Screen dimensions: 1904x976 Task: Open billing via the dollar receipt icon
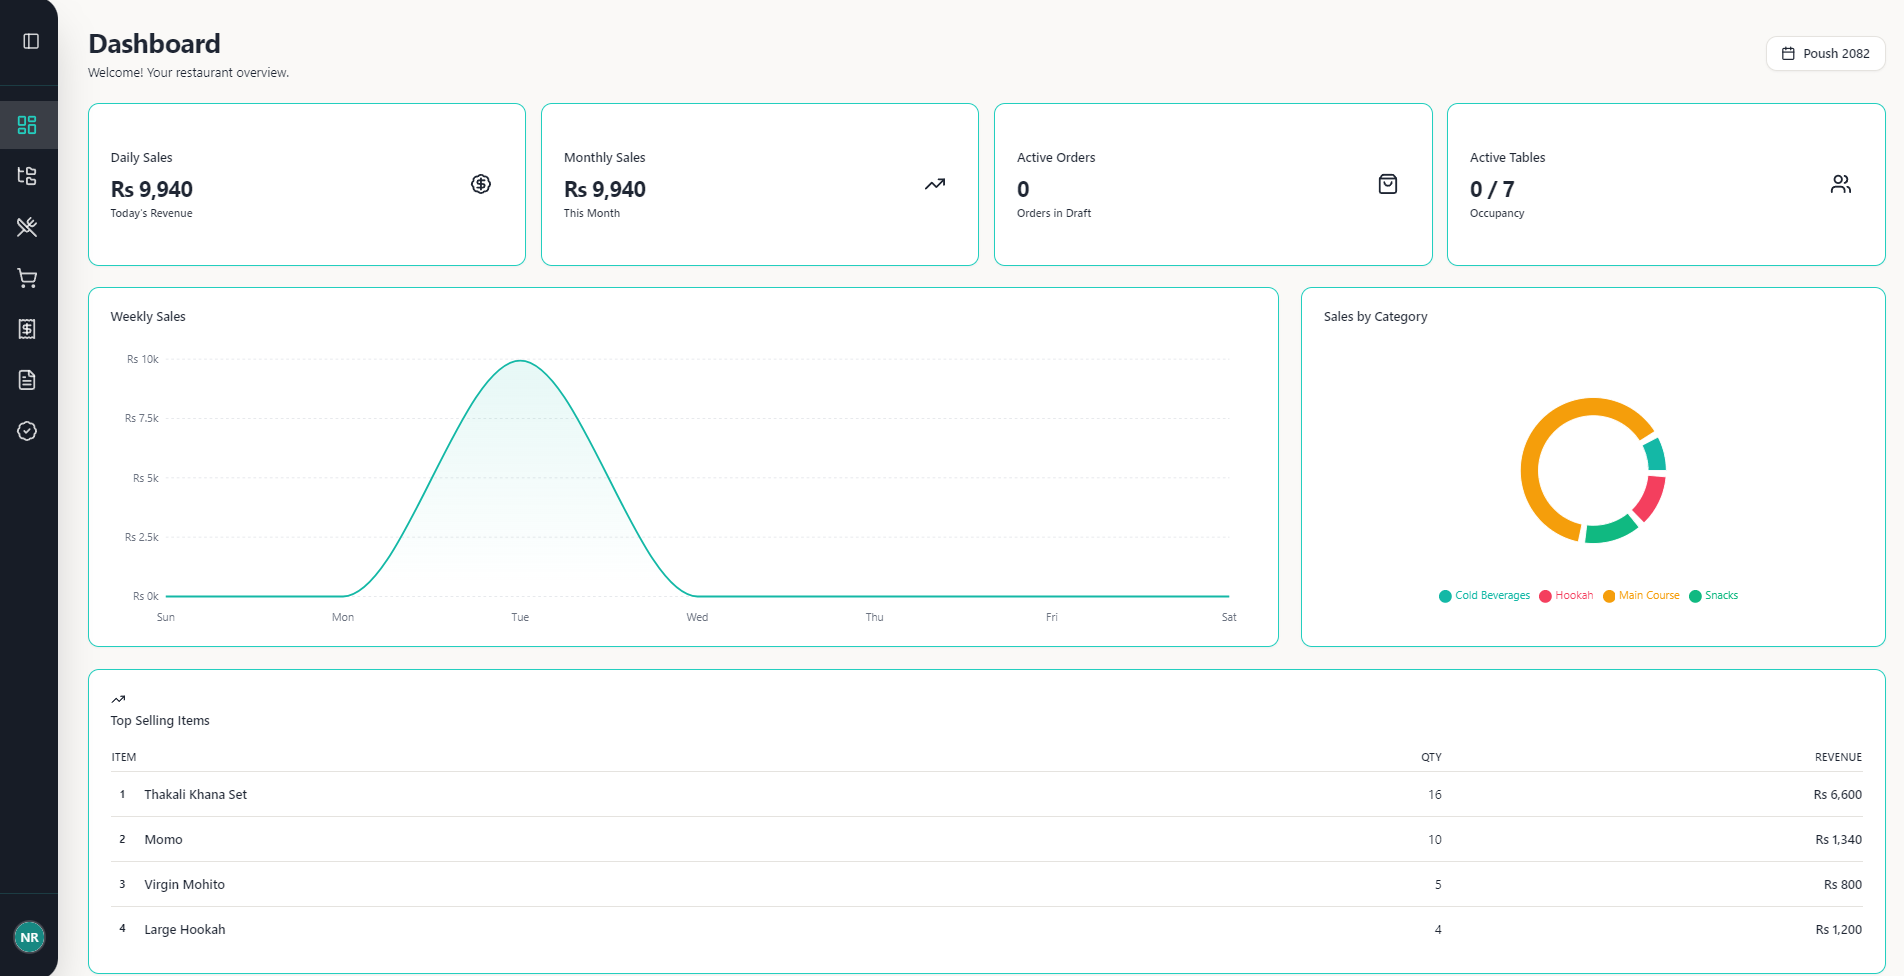[x=29, y=329]
